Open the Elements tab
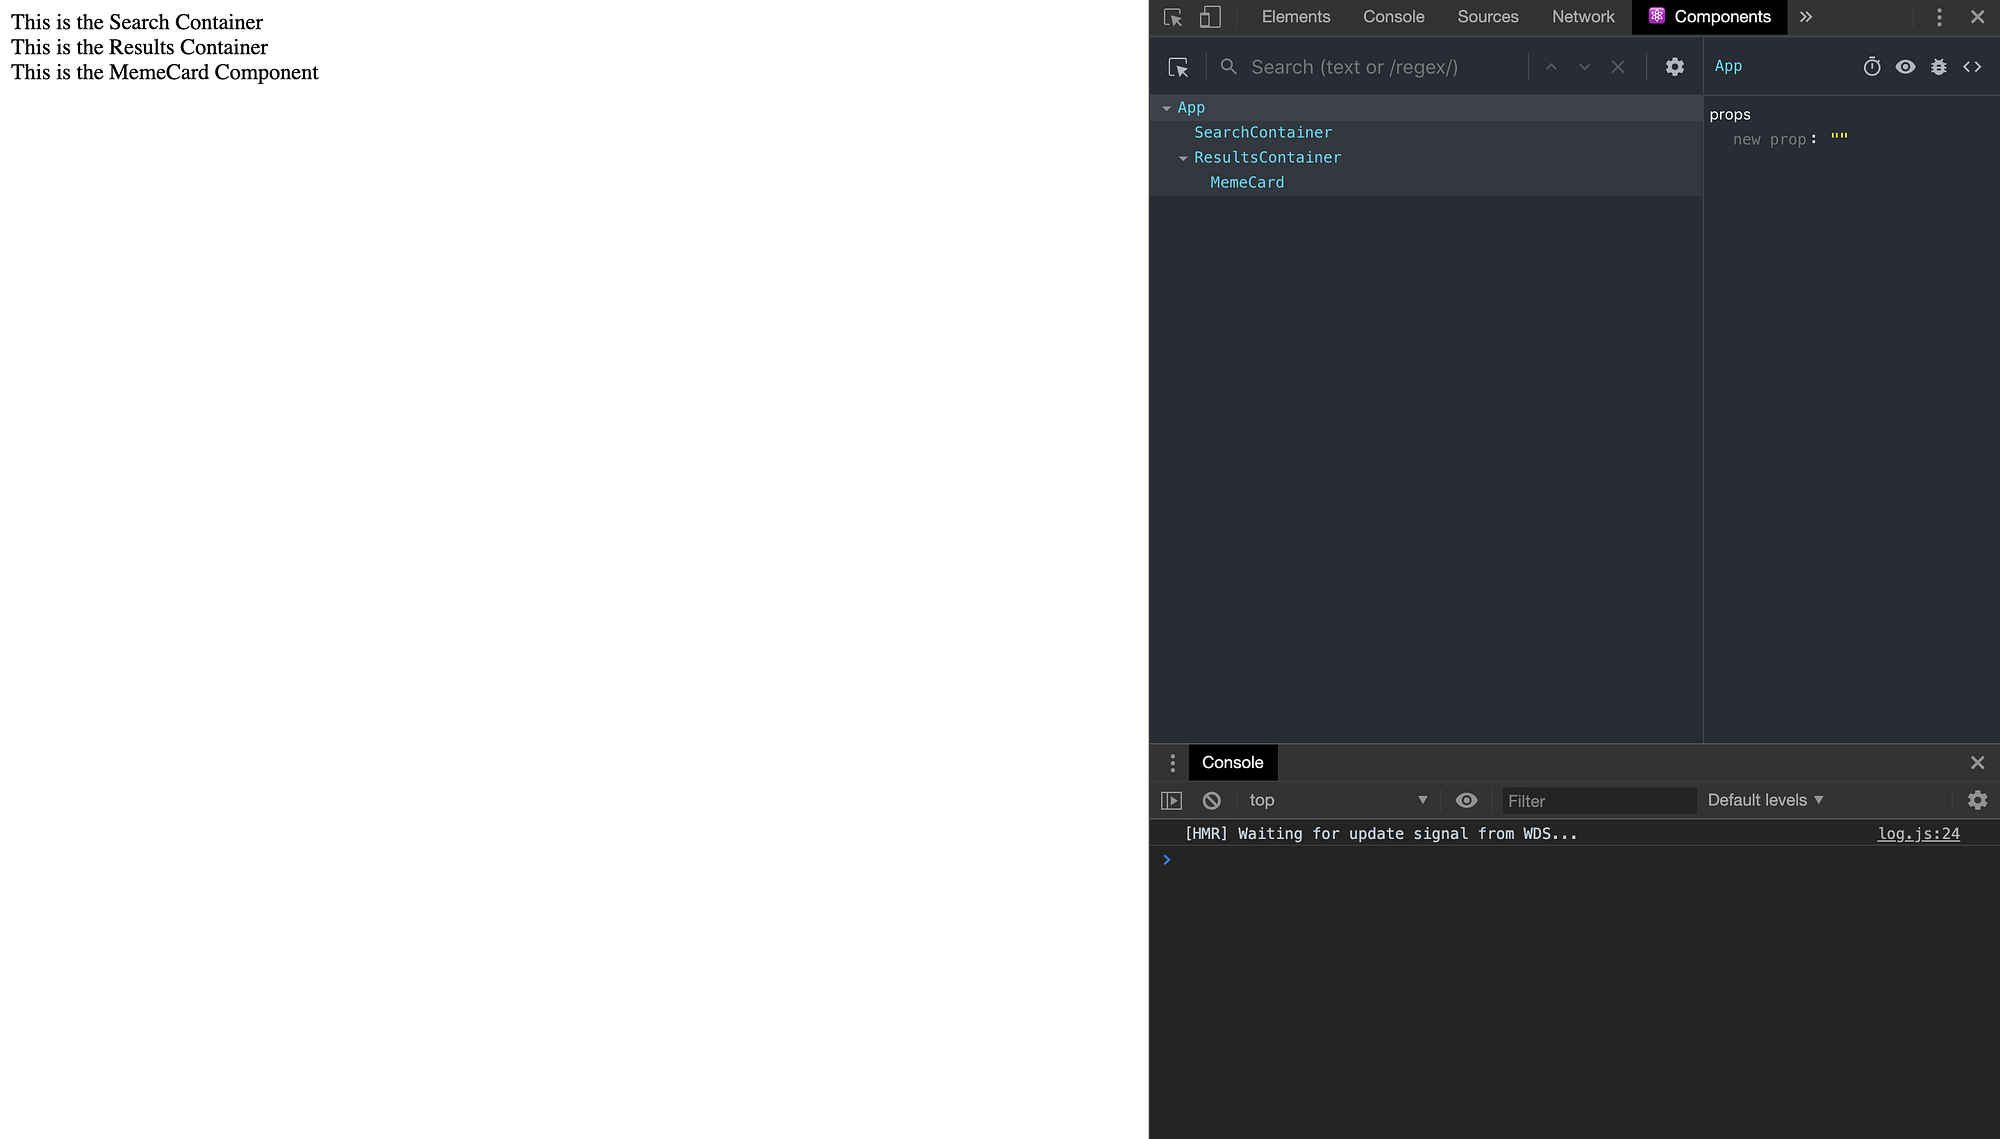2000x1139 pixels. click(1296, 17)
